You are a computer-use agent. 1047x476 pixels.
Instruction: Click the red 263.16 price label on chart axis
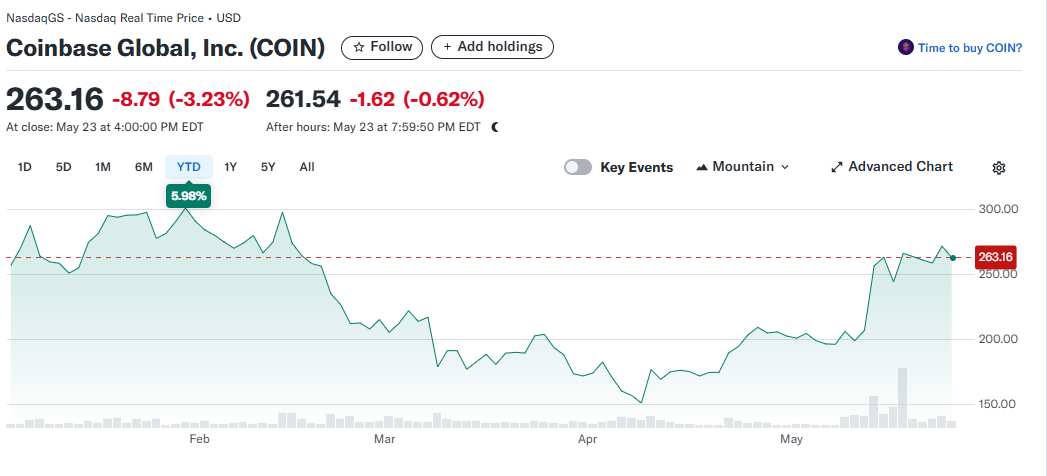pos(995,257)
